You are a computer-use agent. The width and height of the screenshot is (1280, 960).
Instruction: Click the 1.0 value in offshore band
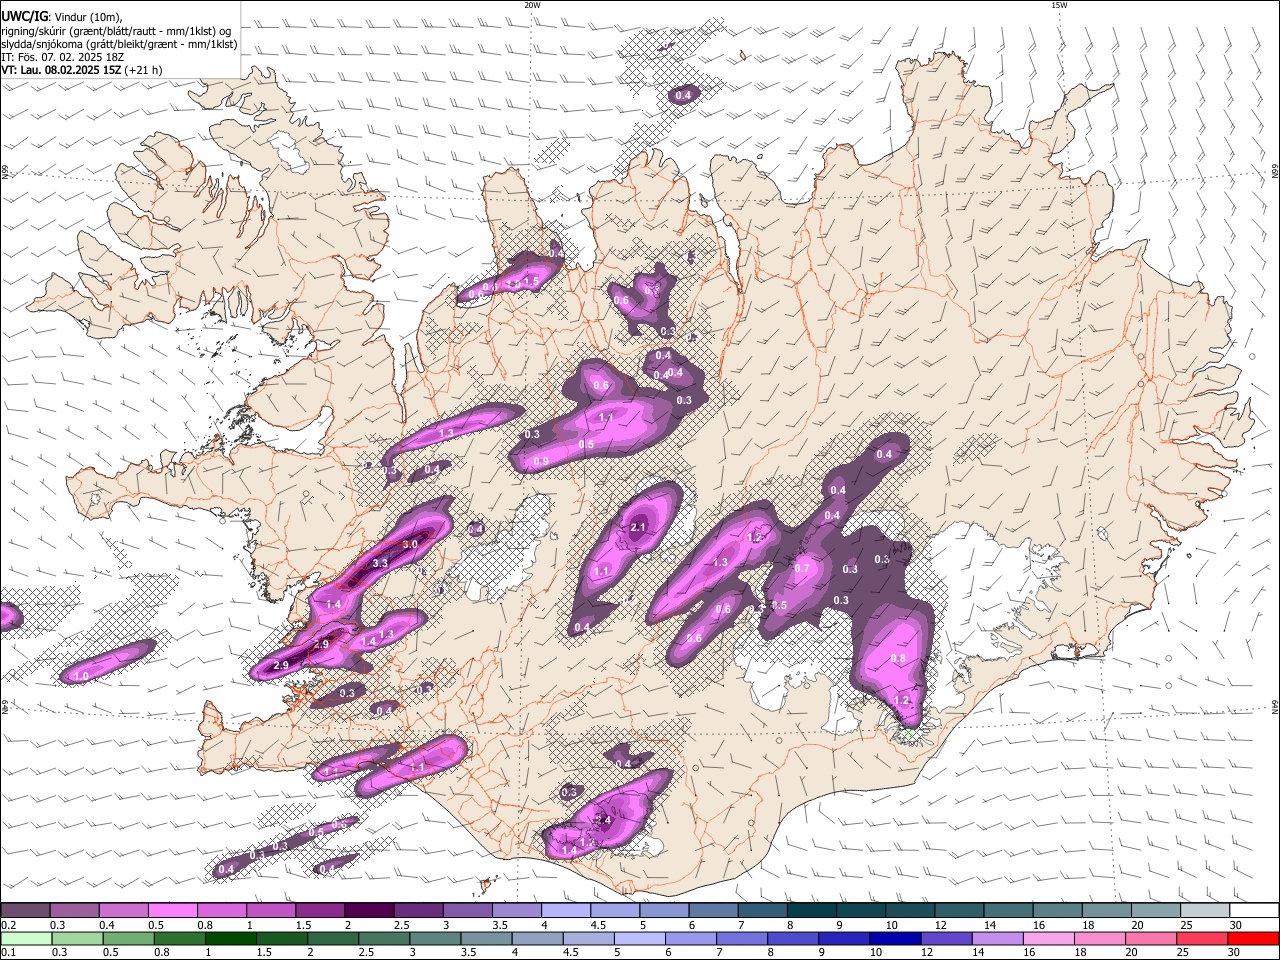click(x=81, y=677)
